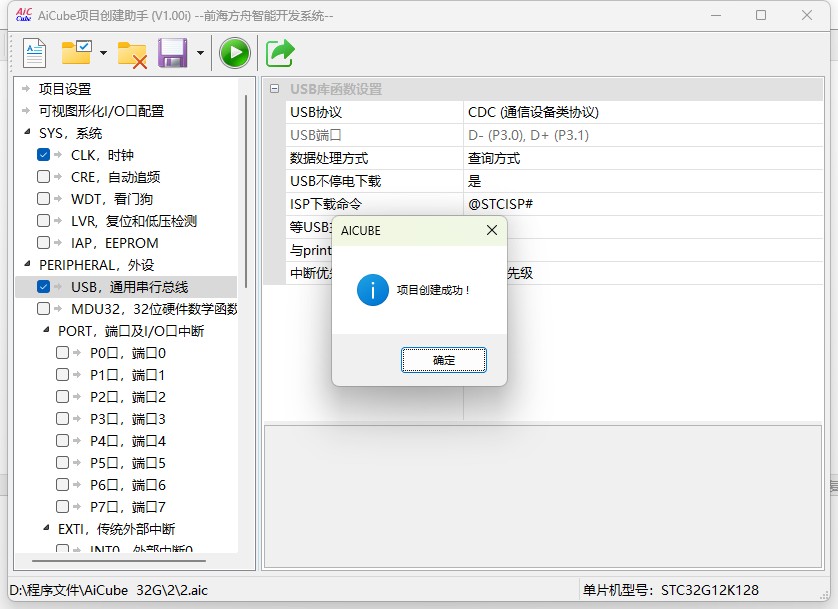
Task: Select P3口，端口3 tree label
Action: [128, 419]
